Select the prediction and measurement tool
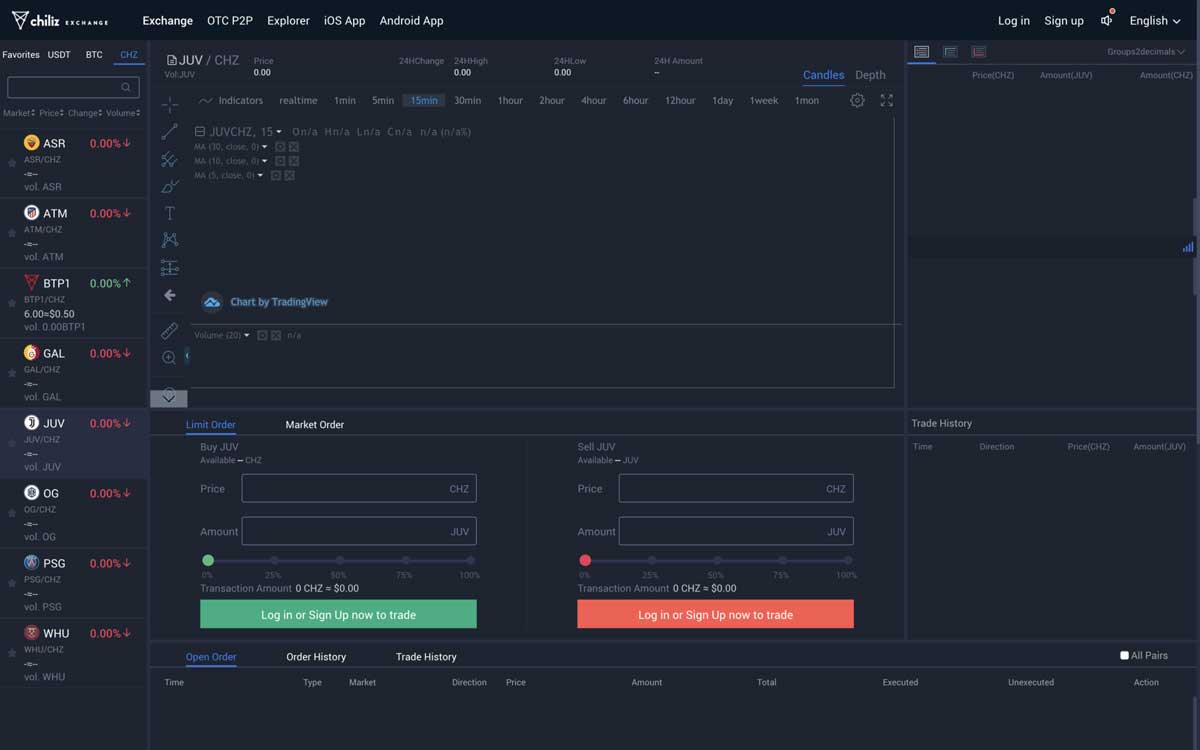1200x750 pixels. (170, 267)
